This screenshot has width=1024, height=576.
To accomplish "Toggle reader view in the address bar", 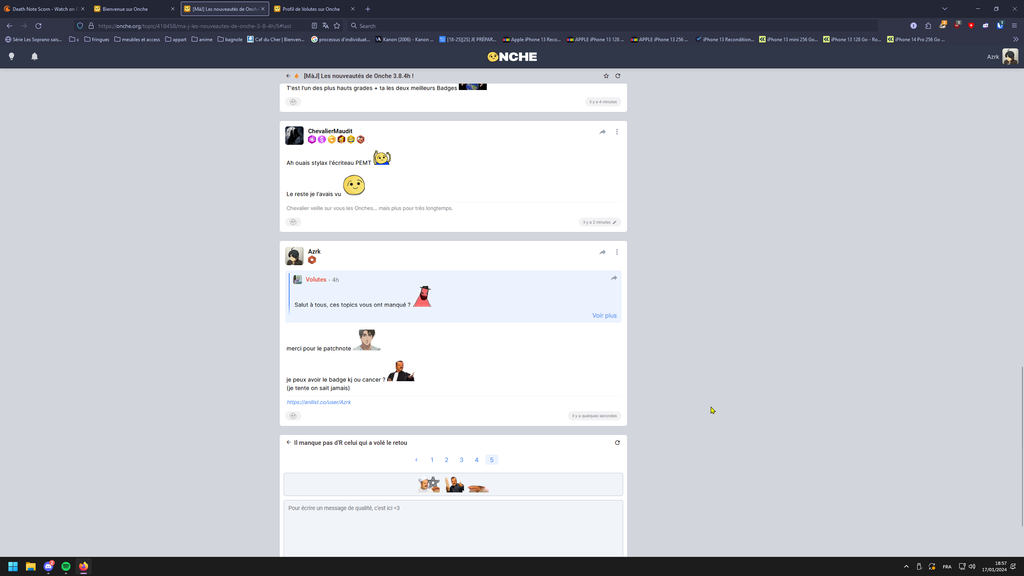I will (x=314, y=25).
